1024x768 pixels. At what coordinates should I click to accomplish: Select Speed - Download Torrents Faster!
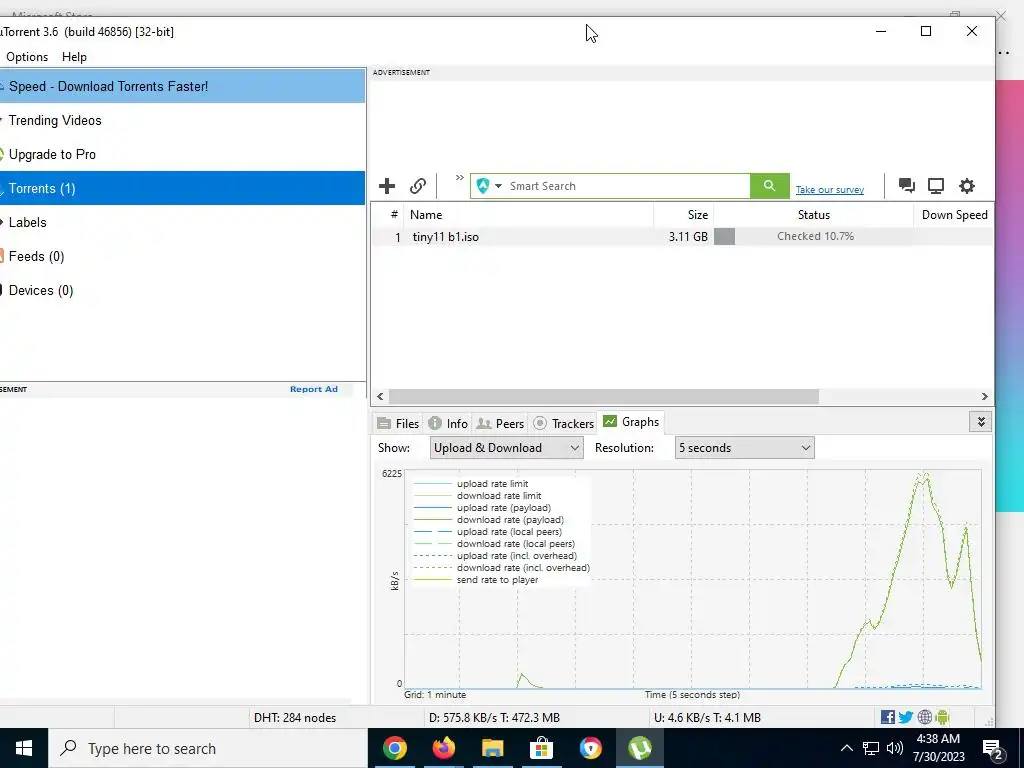click(x=182, y=86)
